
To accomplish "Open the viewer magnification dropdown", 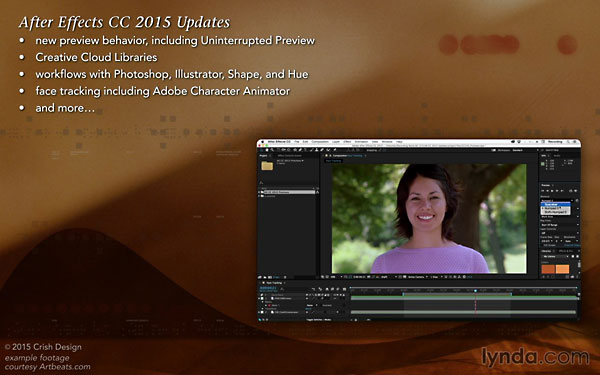I will (x=335, y=277).
